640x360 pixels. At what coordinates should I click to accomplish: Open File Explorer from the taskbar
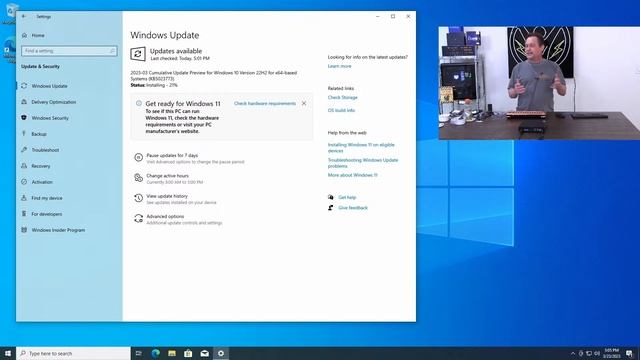point(172,353)
